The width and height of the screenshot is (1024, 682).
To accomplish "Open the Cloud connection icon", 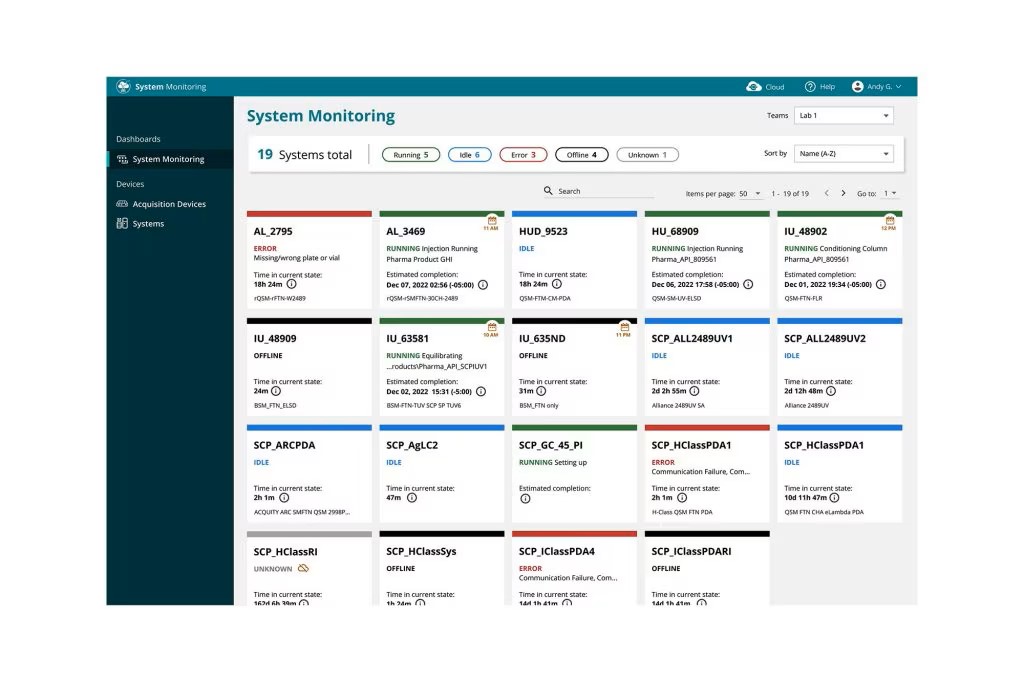I will (x=754, y=86).
